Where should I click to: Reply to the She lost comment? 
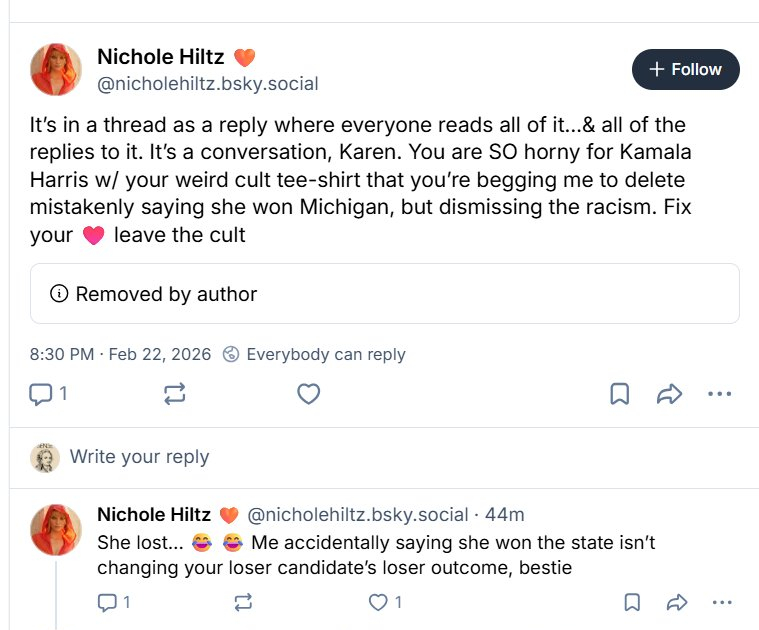click(x=108, y=602)
